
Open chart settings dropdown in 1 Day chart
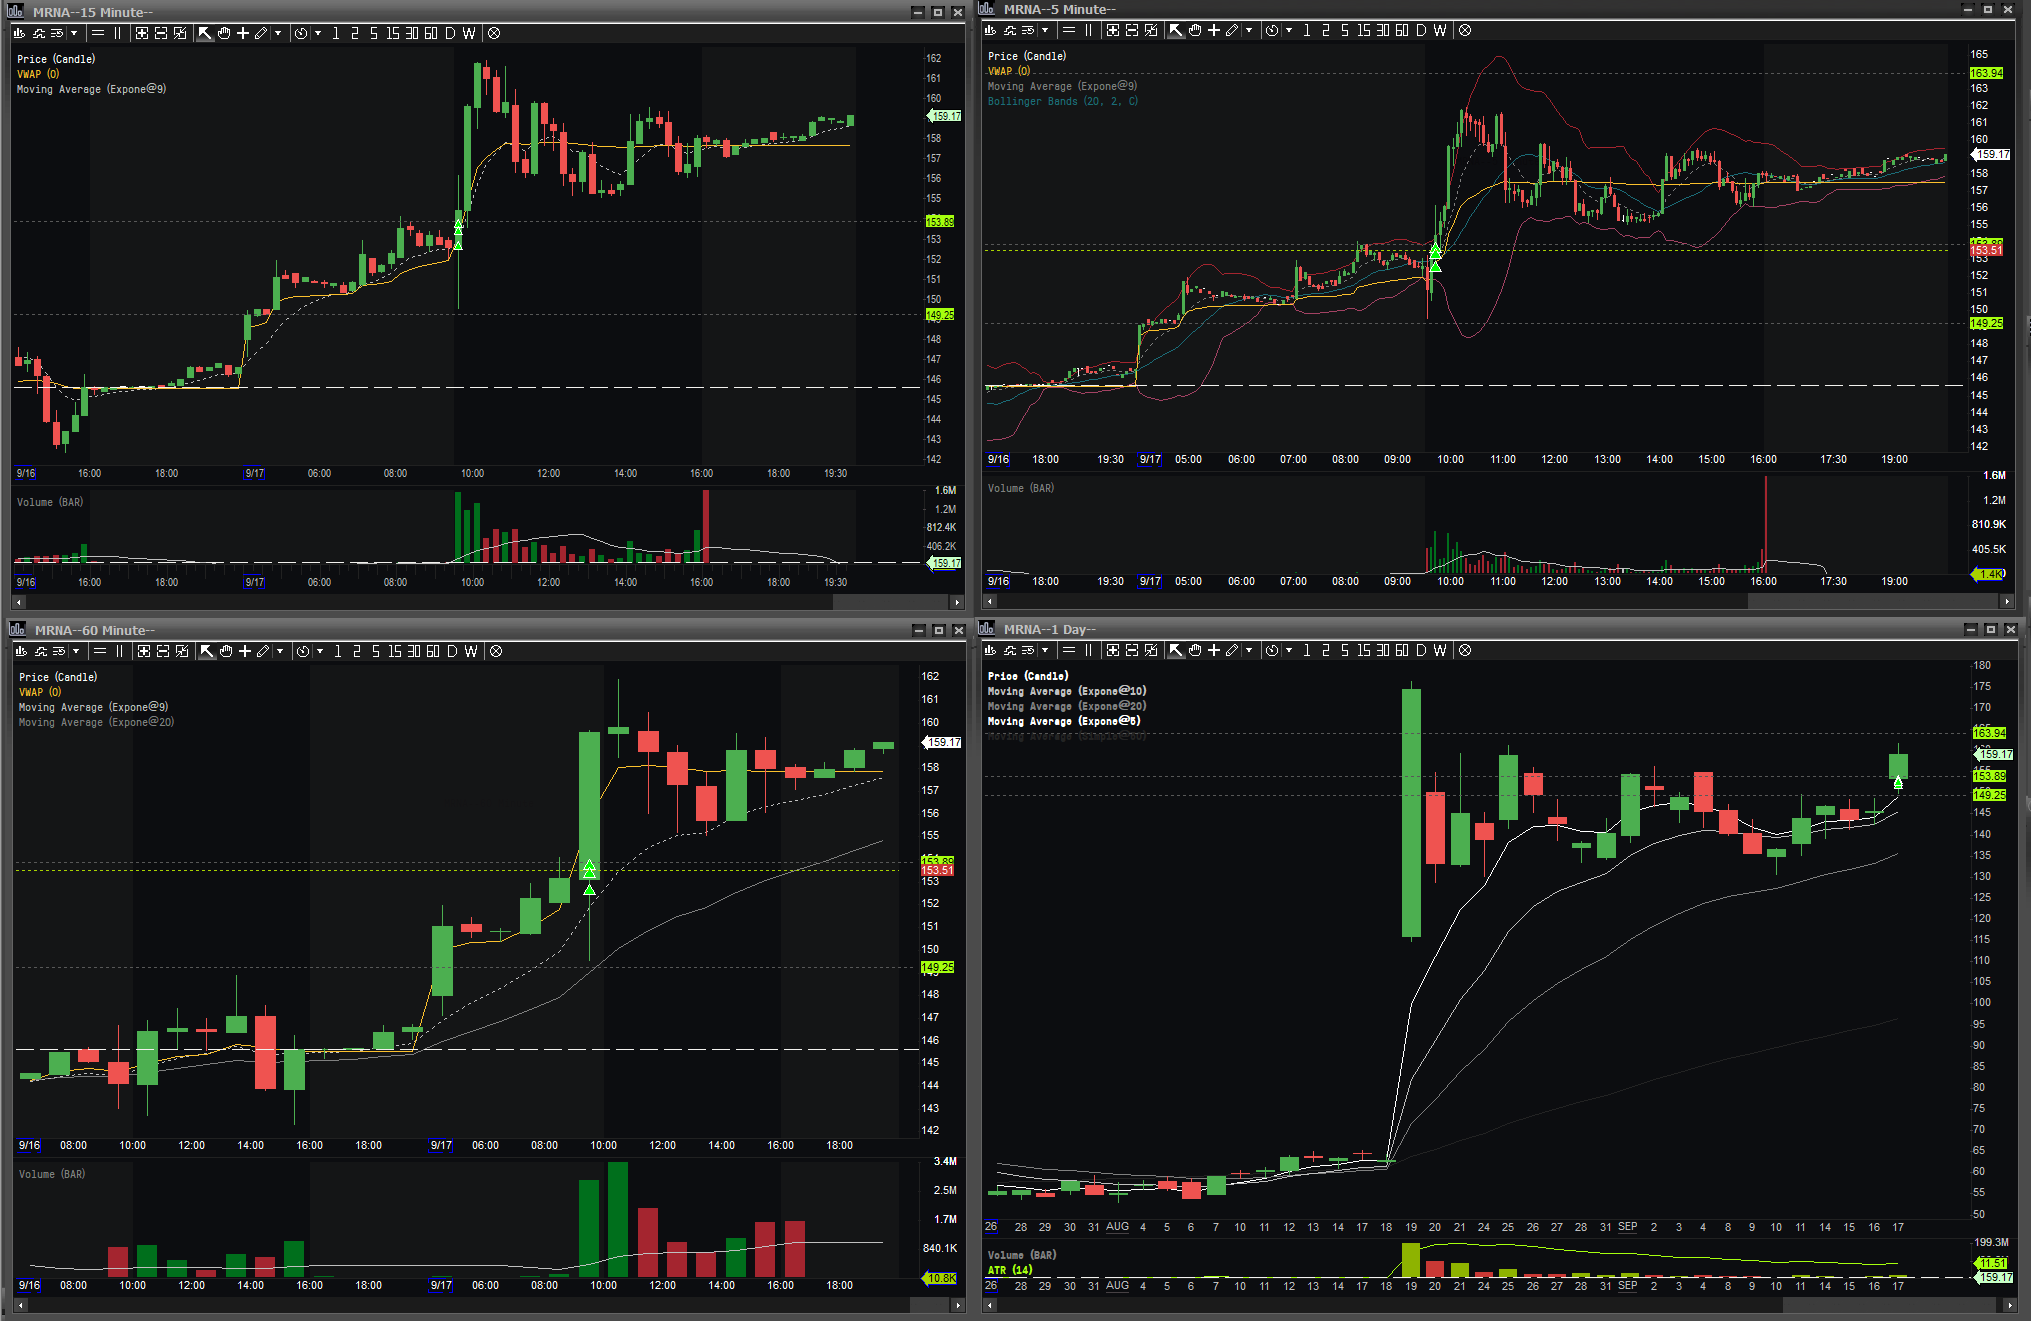1045,650
